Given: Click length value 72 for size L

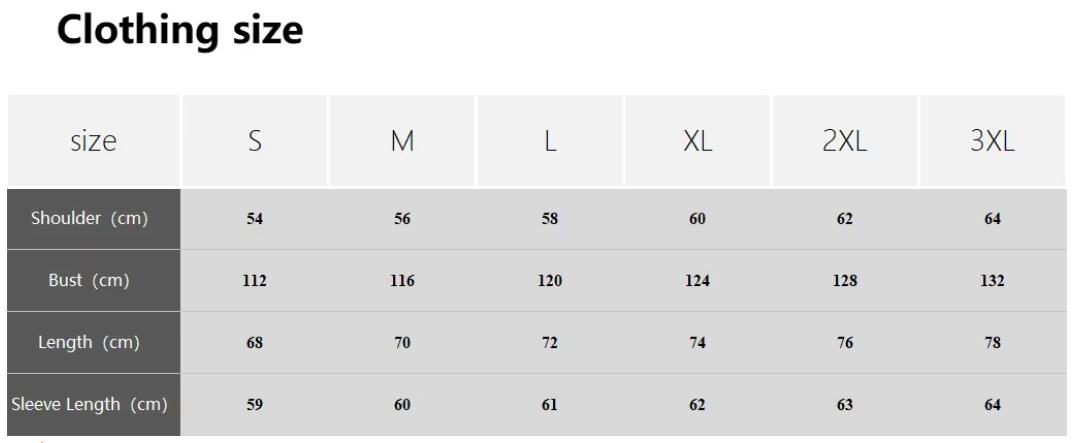Looking at the screenshot, I should pyautogui.click(x=550, y=342).
